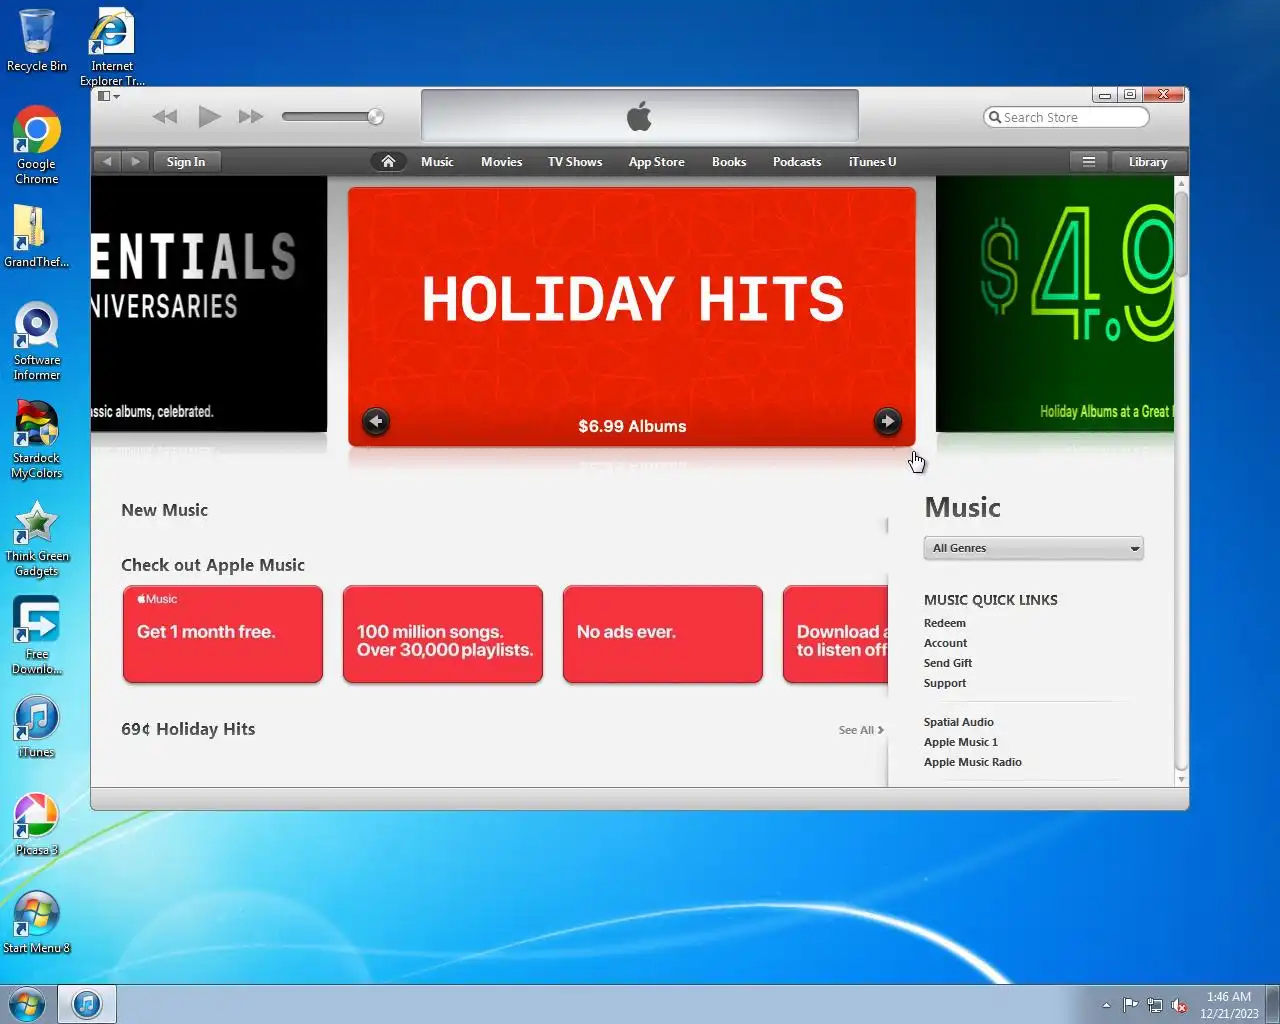Image resolution: width=1280 pixels, height=1024 pixels.
Task: Click See All for 69¢ Holiday Hits
Action: [x=861, y=730]
